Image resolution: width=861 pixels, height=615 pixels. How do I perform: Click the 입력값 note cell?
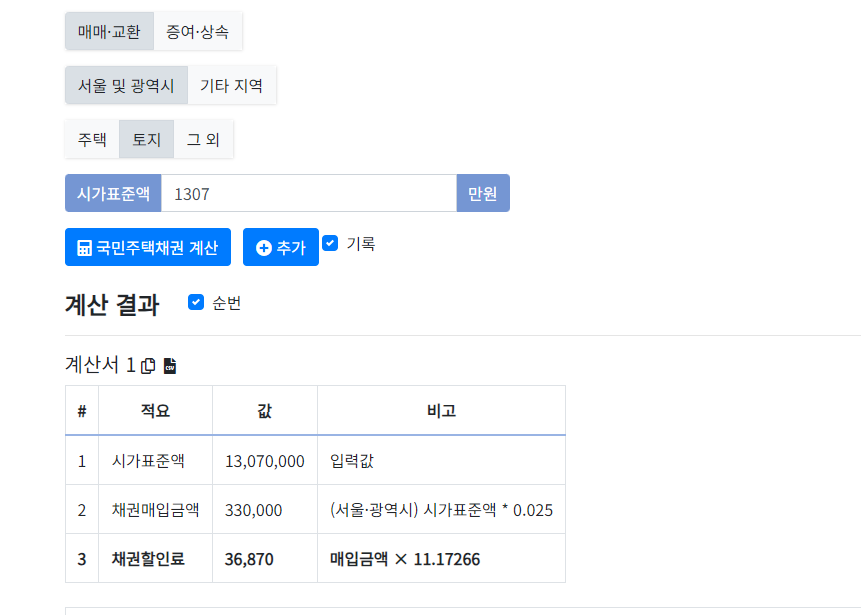441,460
